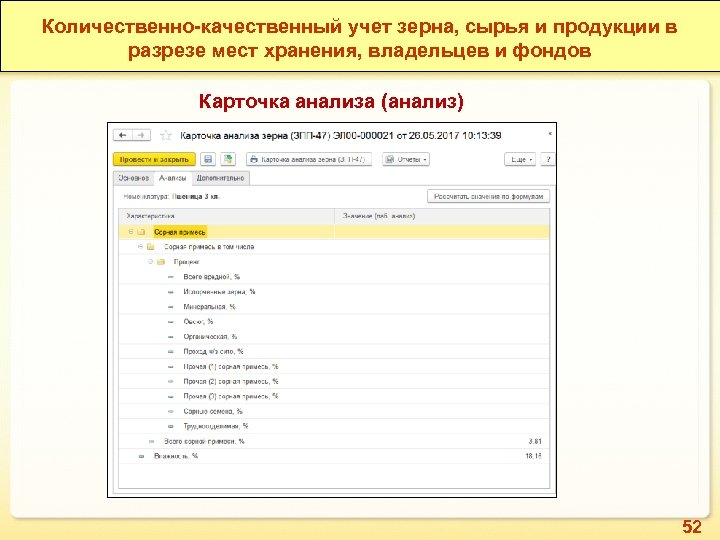Click the value cell showing 18,15

coord(442,456)
